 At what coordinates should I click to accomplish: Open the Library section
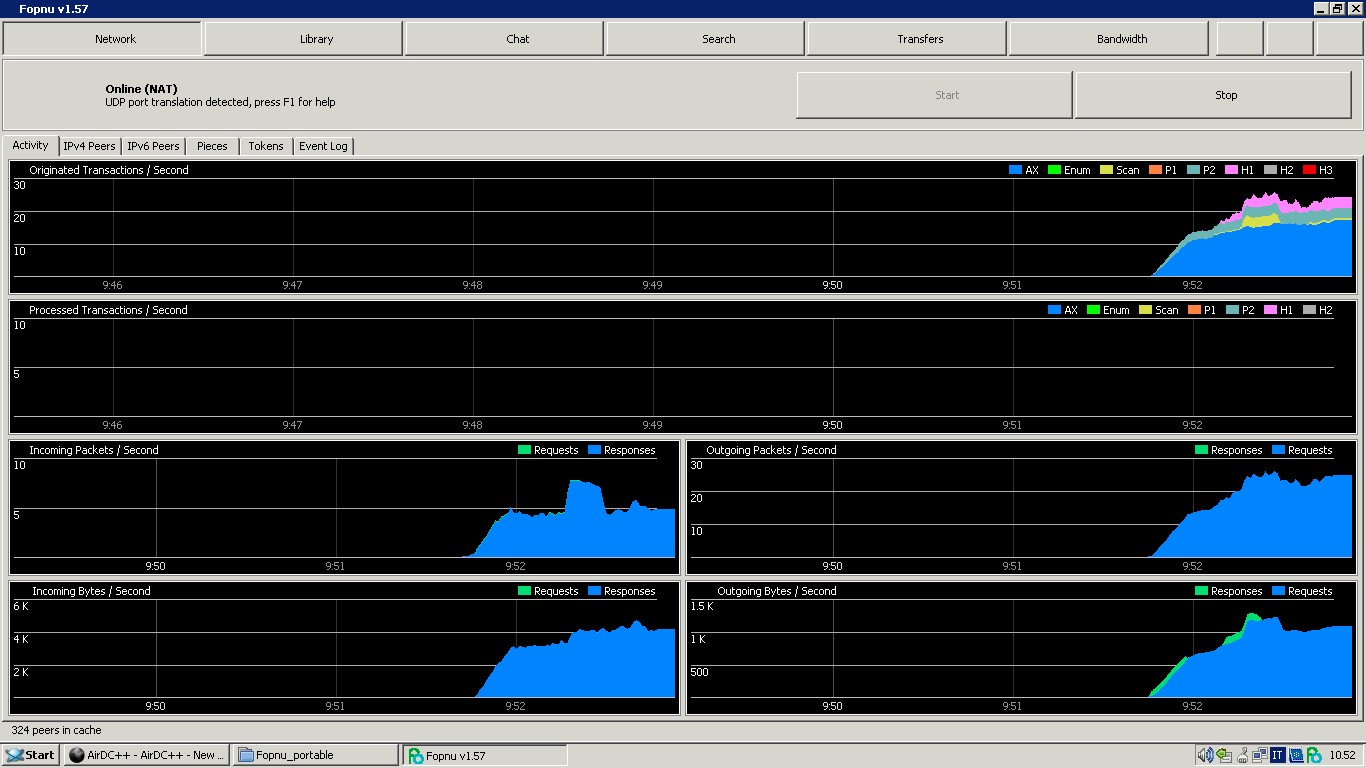(304, 39)
